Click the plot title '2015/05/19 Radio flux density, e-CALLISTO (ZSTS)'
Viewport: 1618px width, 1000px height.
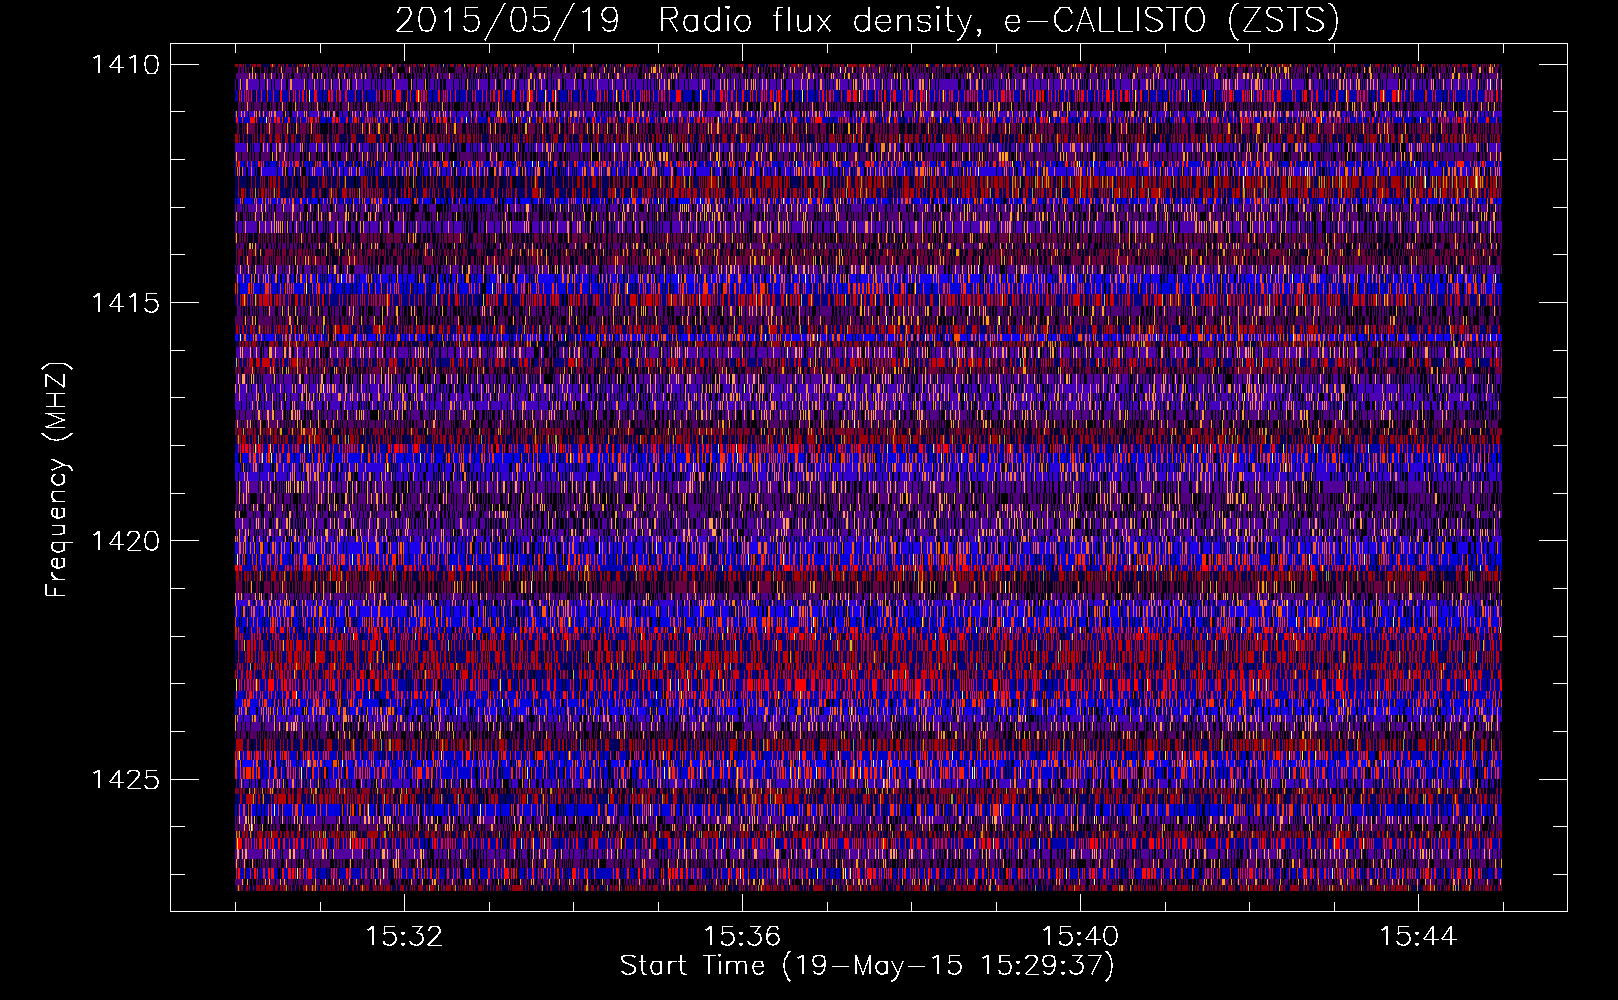tap(867, 21)
